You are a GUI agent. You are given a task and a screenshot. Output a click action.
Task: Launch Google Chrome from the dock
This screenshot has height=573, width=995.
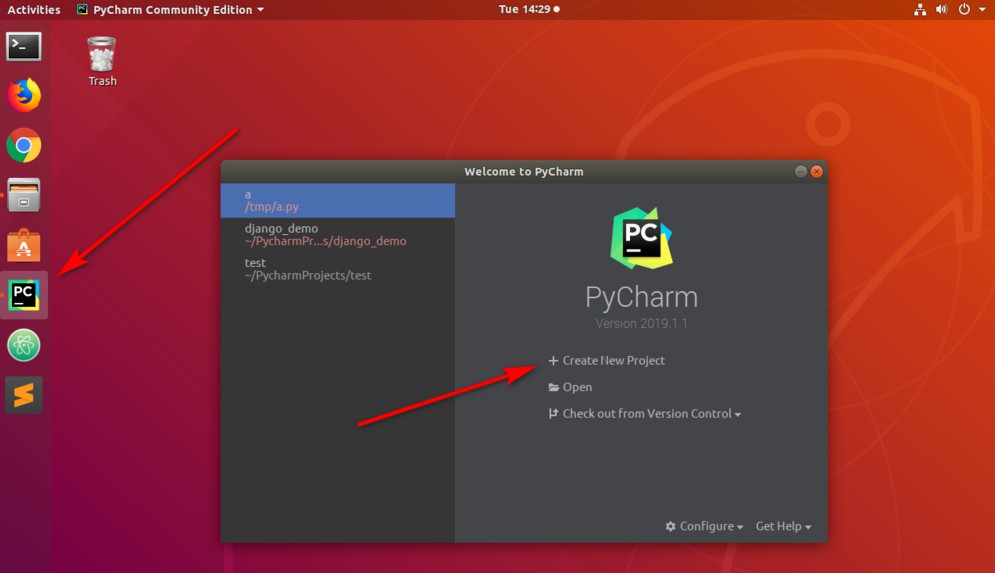pos(24,146)
